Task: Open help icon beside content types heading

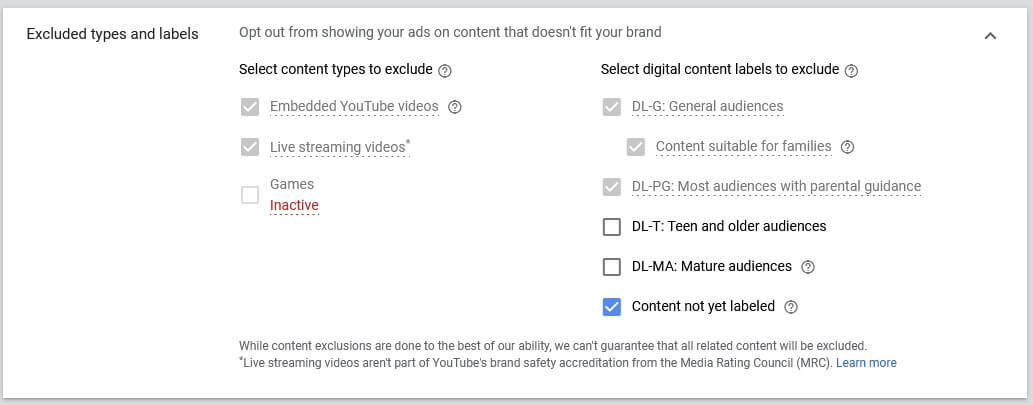Action: click(x=446, y=70)
